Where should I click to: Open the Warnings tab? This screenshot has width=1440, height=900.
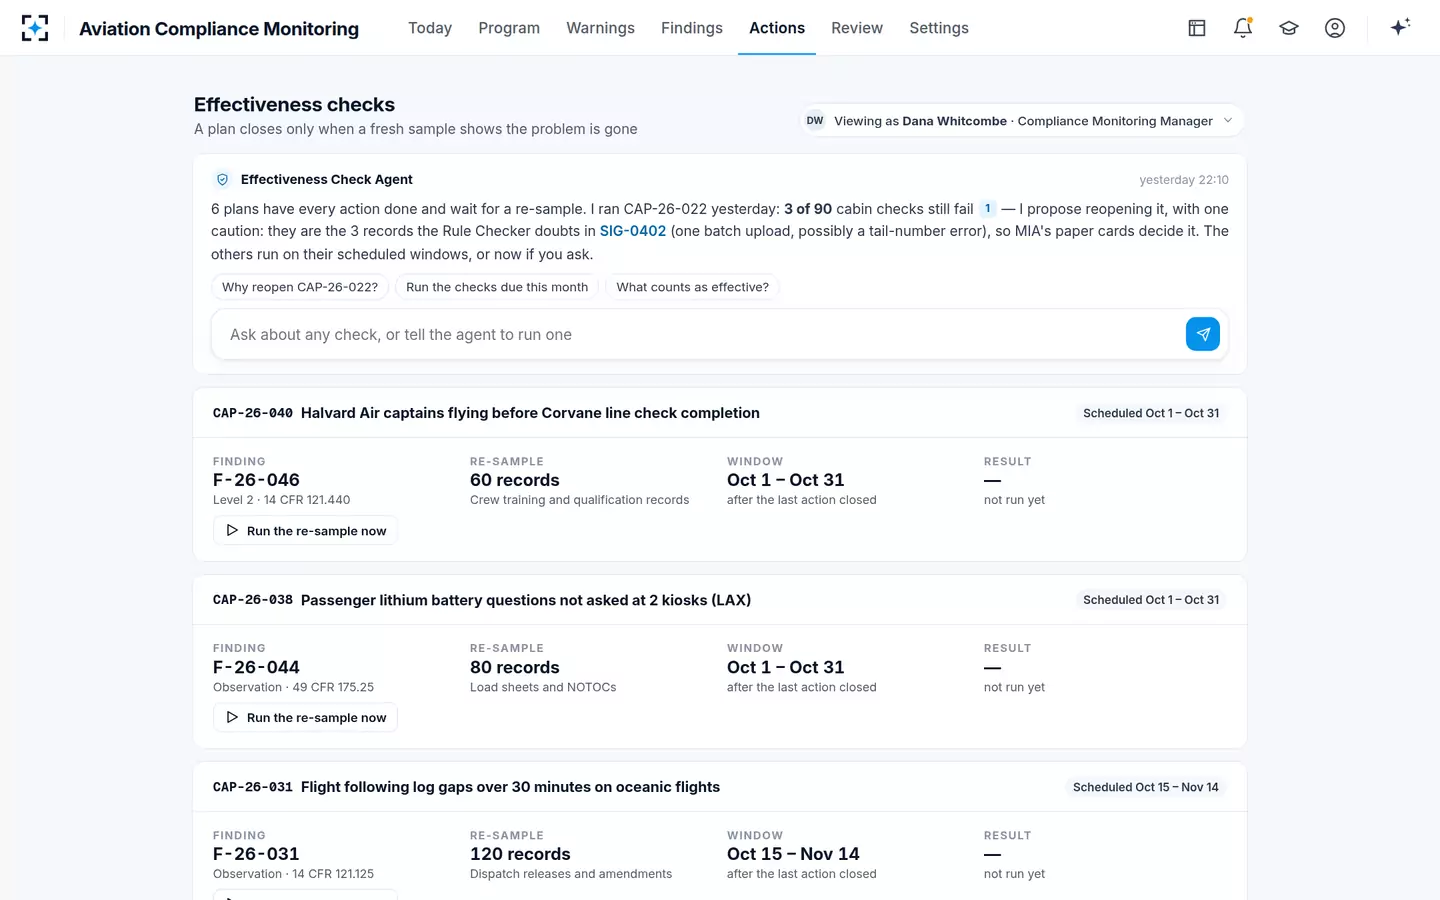point(600,28)
